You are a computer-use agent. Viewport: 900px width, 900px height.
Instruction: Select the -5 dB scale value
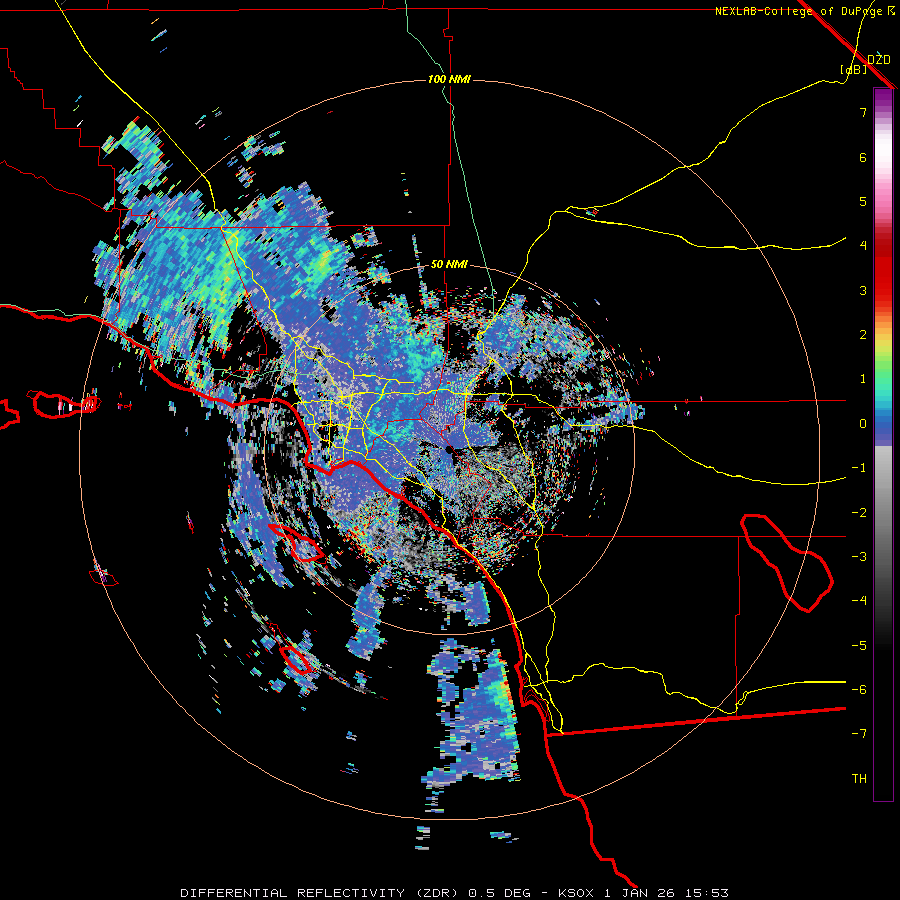[859, 646]
